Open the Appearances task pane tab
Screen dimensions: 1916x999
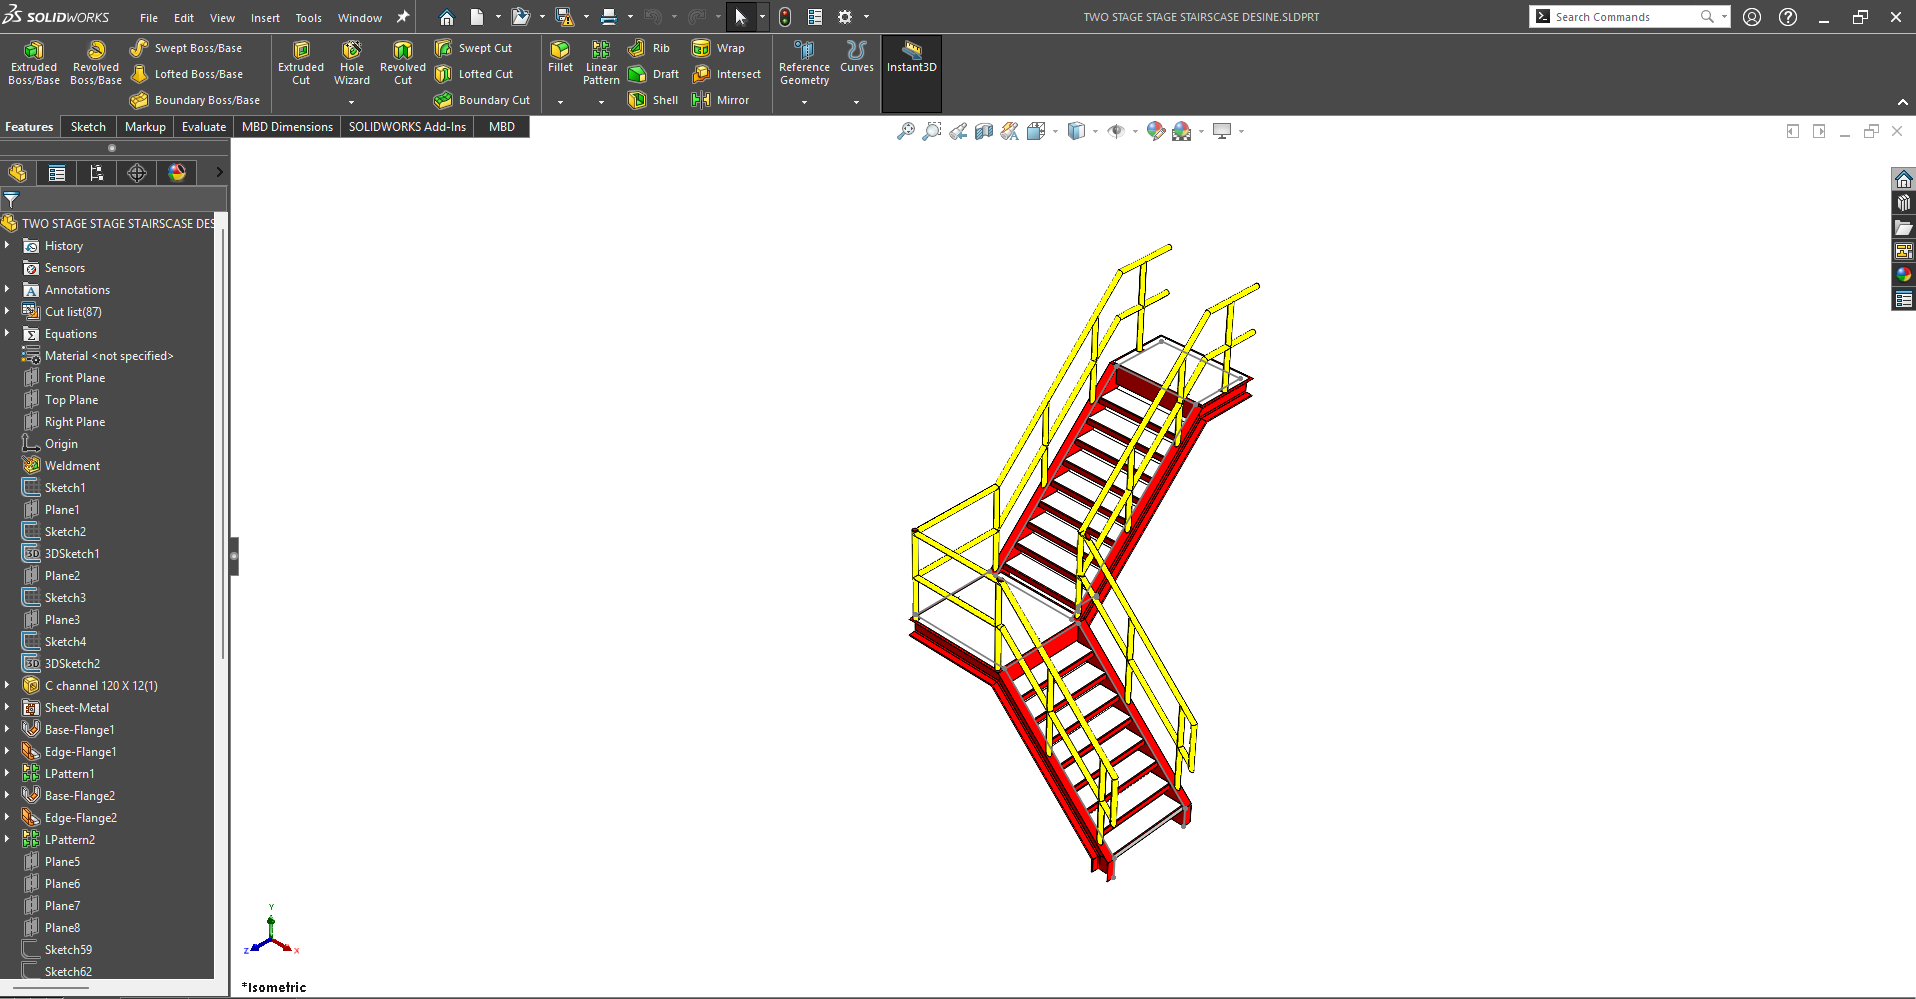tap(1904, 275)
